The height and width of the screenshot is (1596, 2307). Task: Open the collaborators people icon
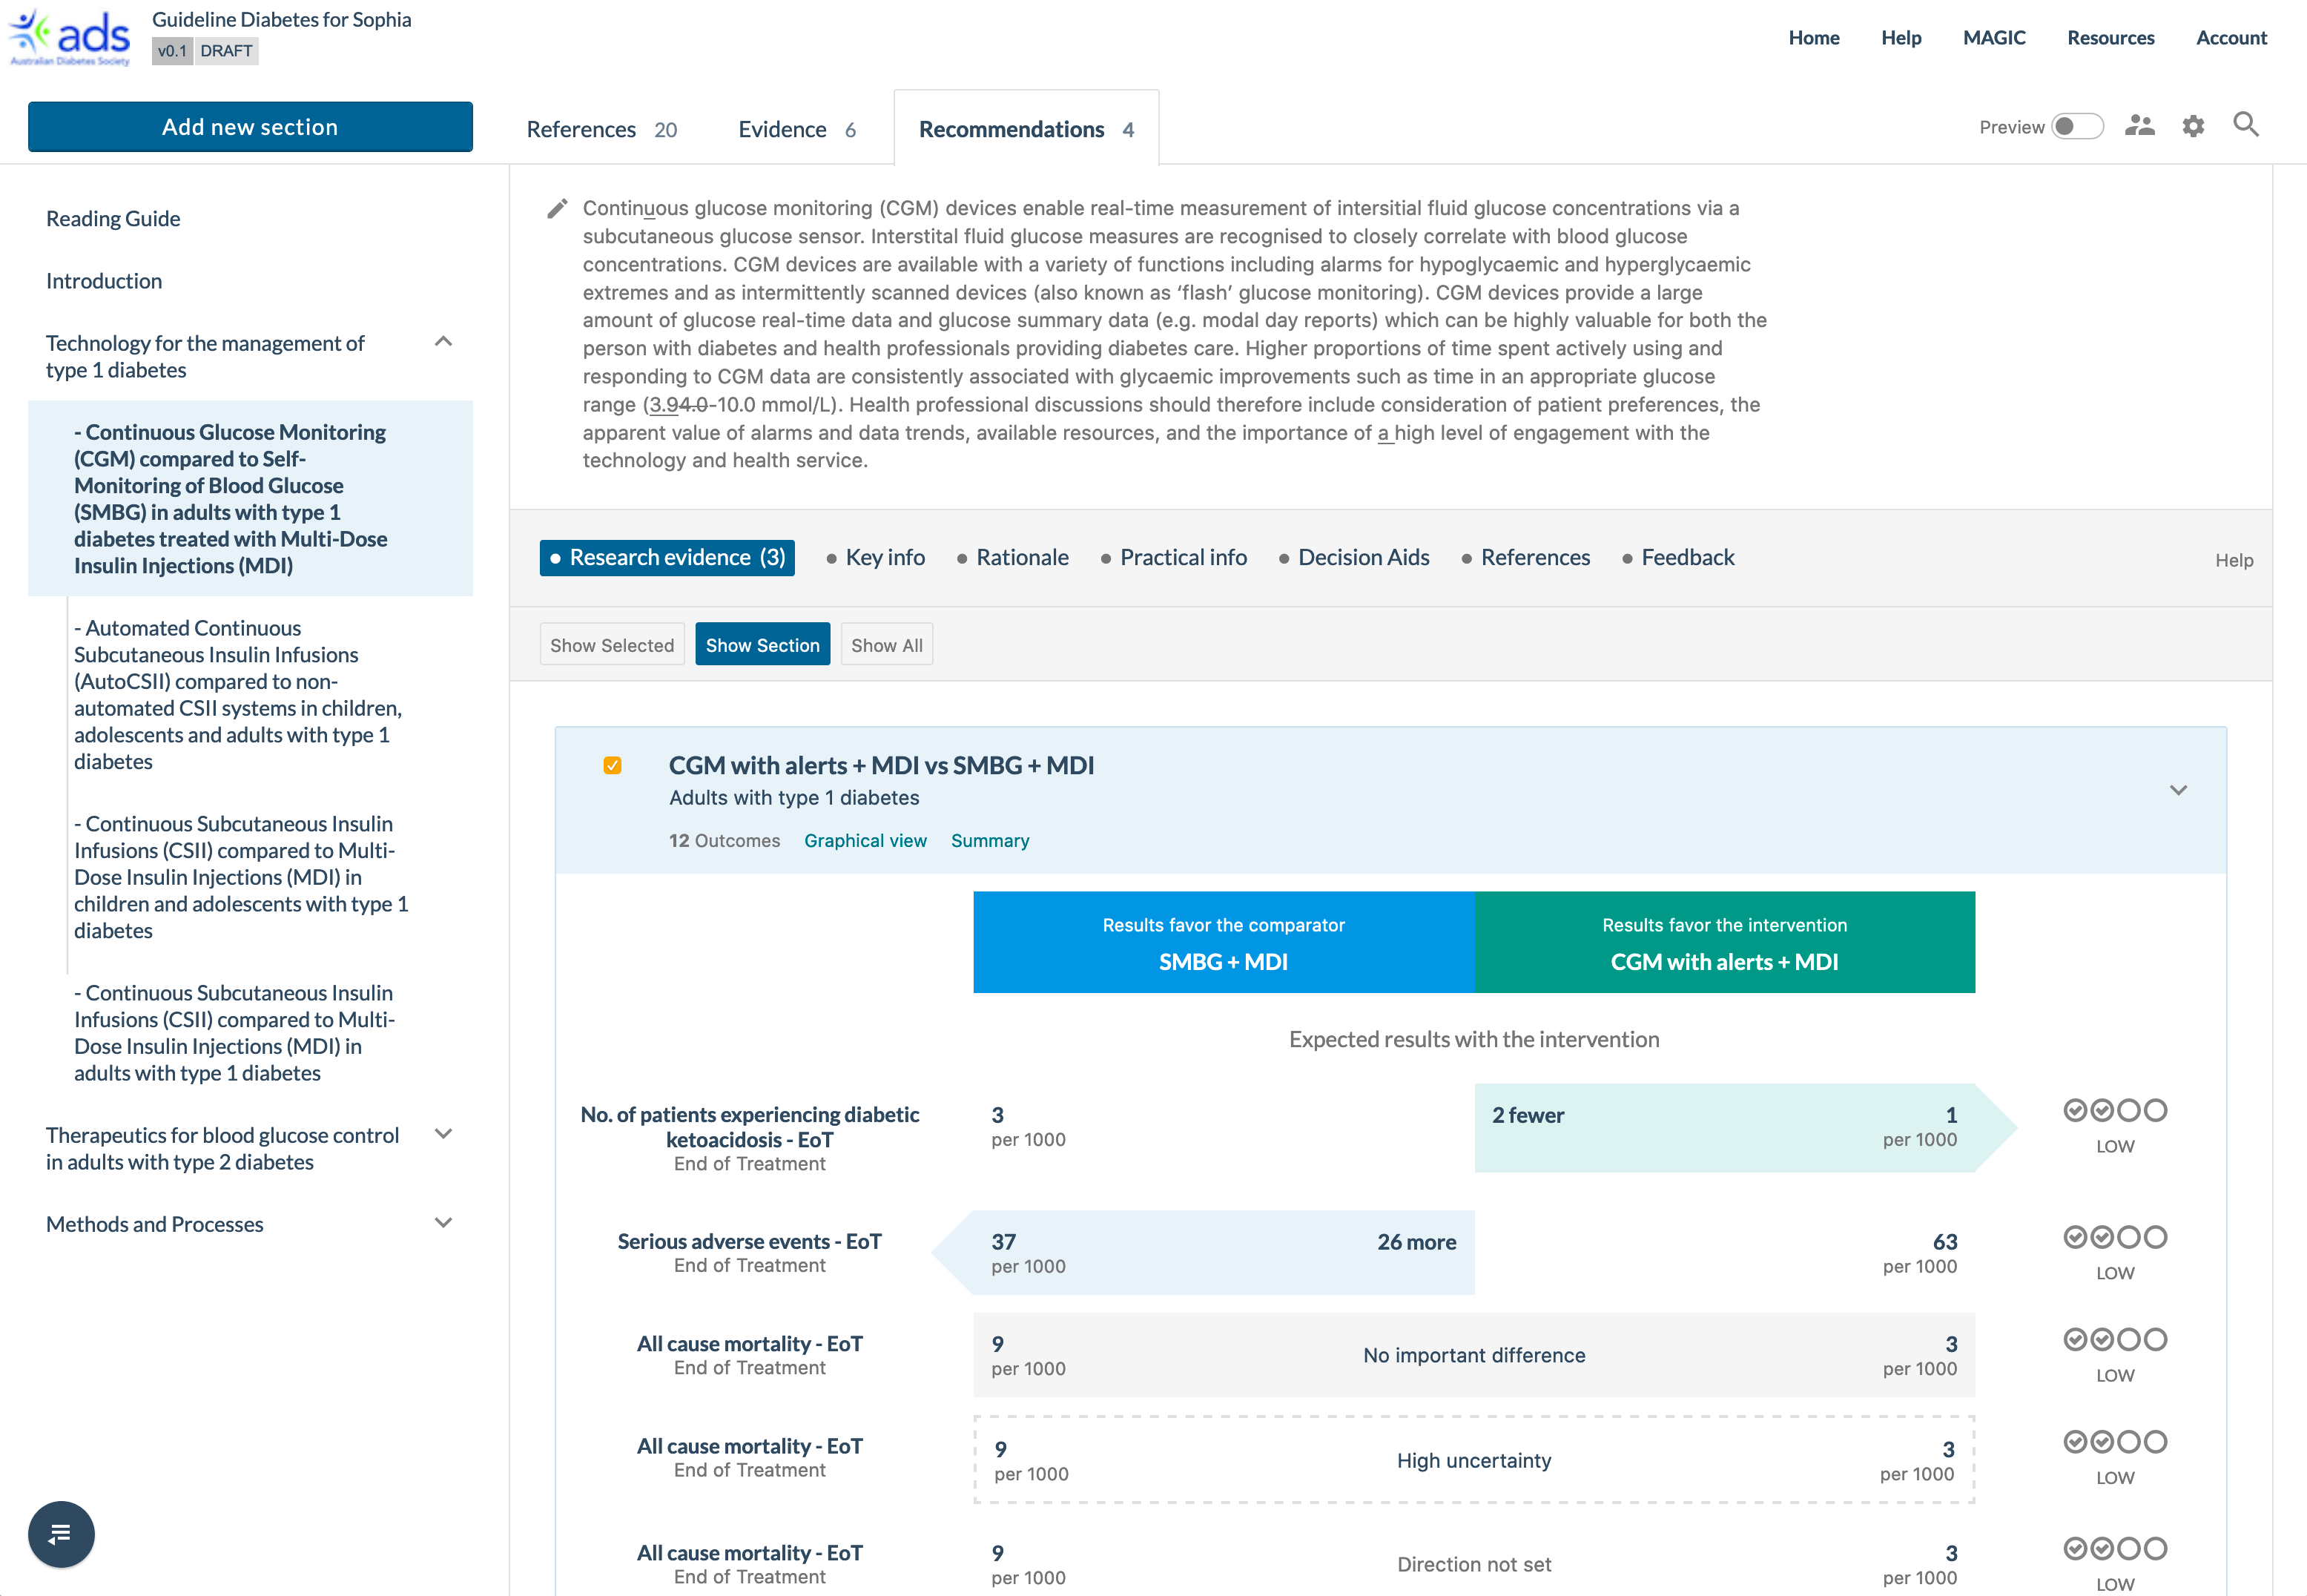(x=2139, y=126)
